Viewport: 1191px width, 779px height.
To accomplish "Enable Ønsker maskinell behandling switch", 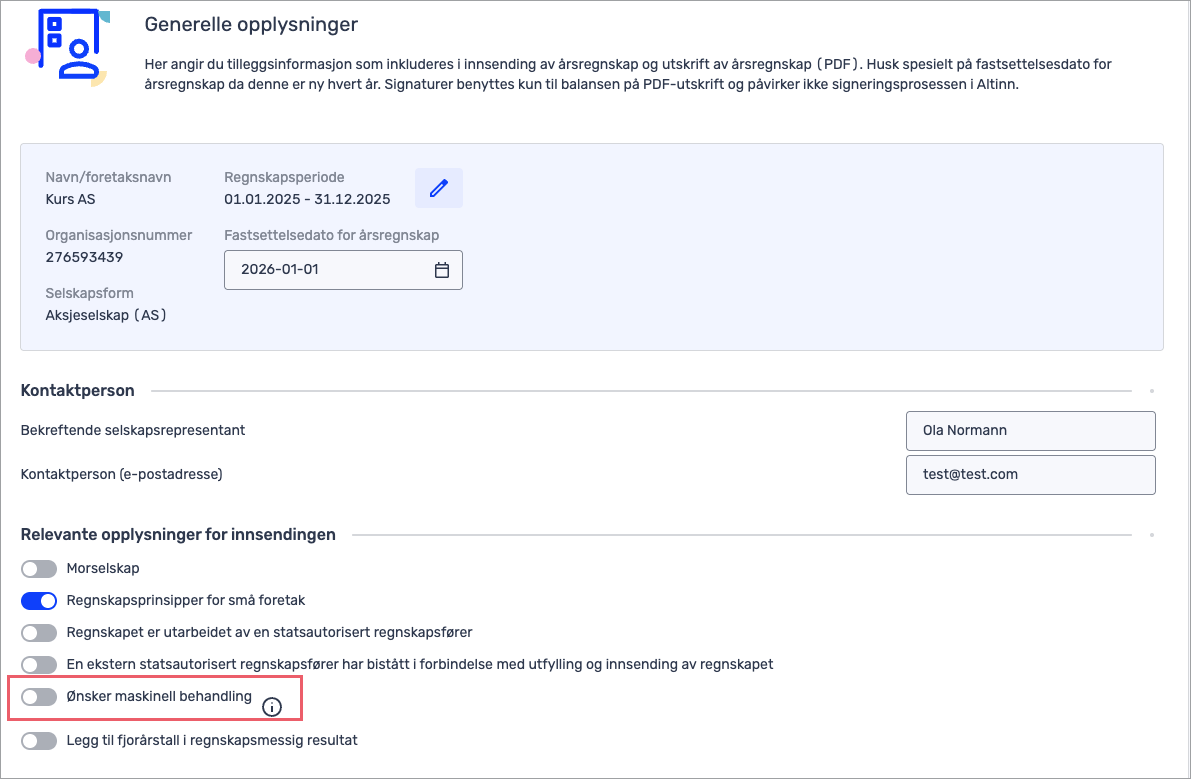I will (39, 697).
